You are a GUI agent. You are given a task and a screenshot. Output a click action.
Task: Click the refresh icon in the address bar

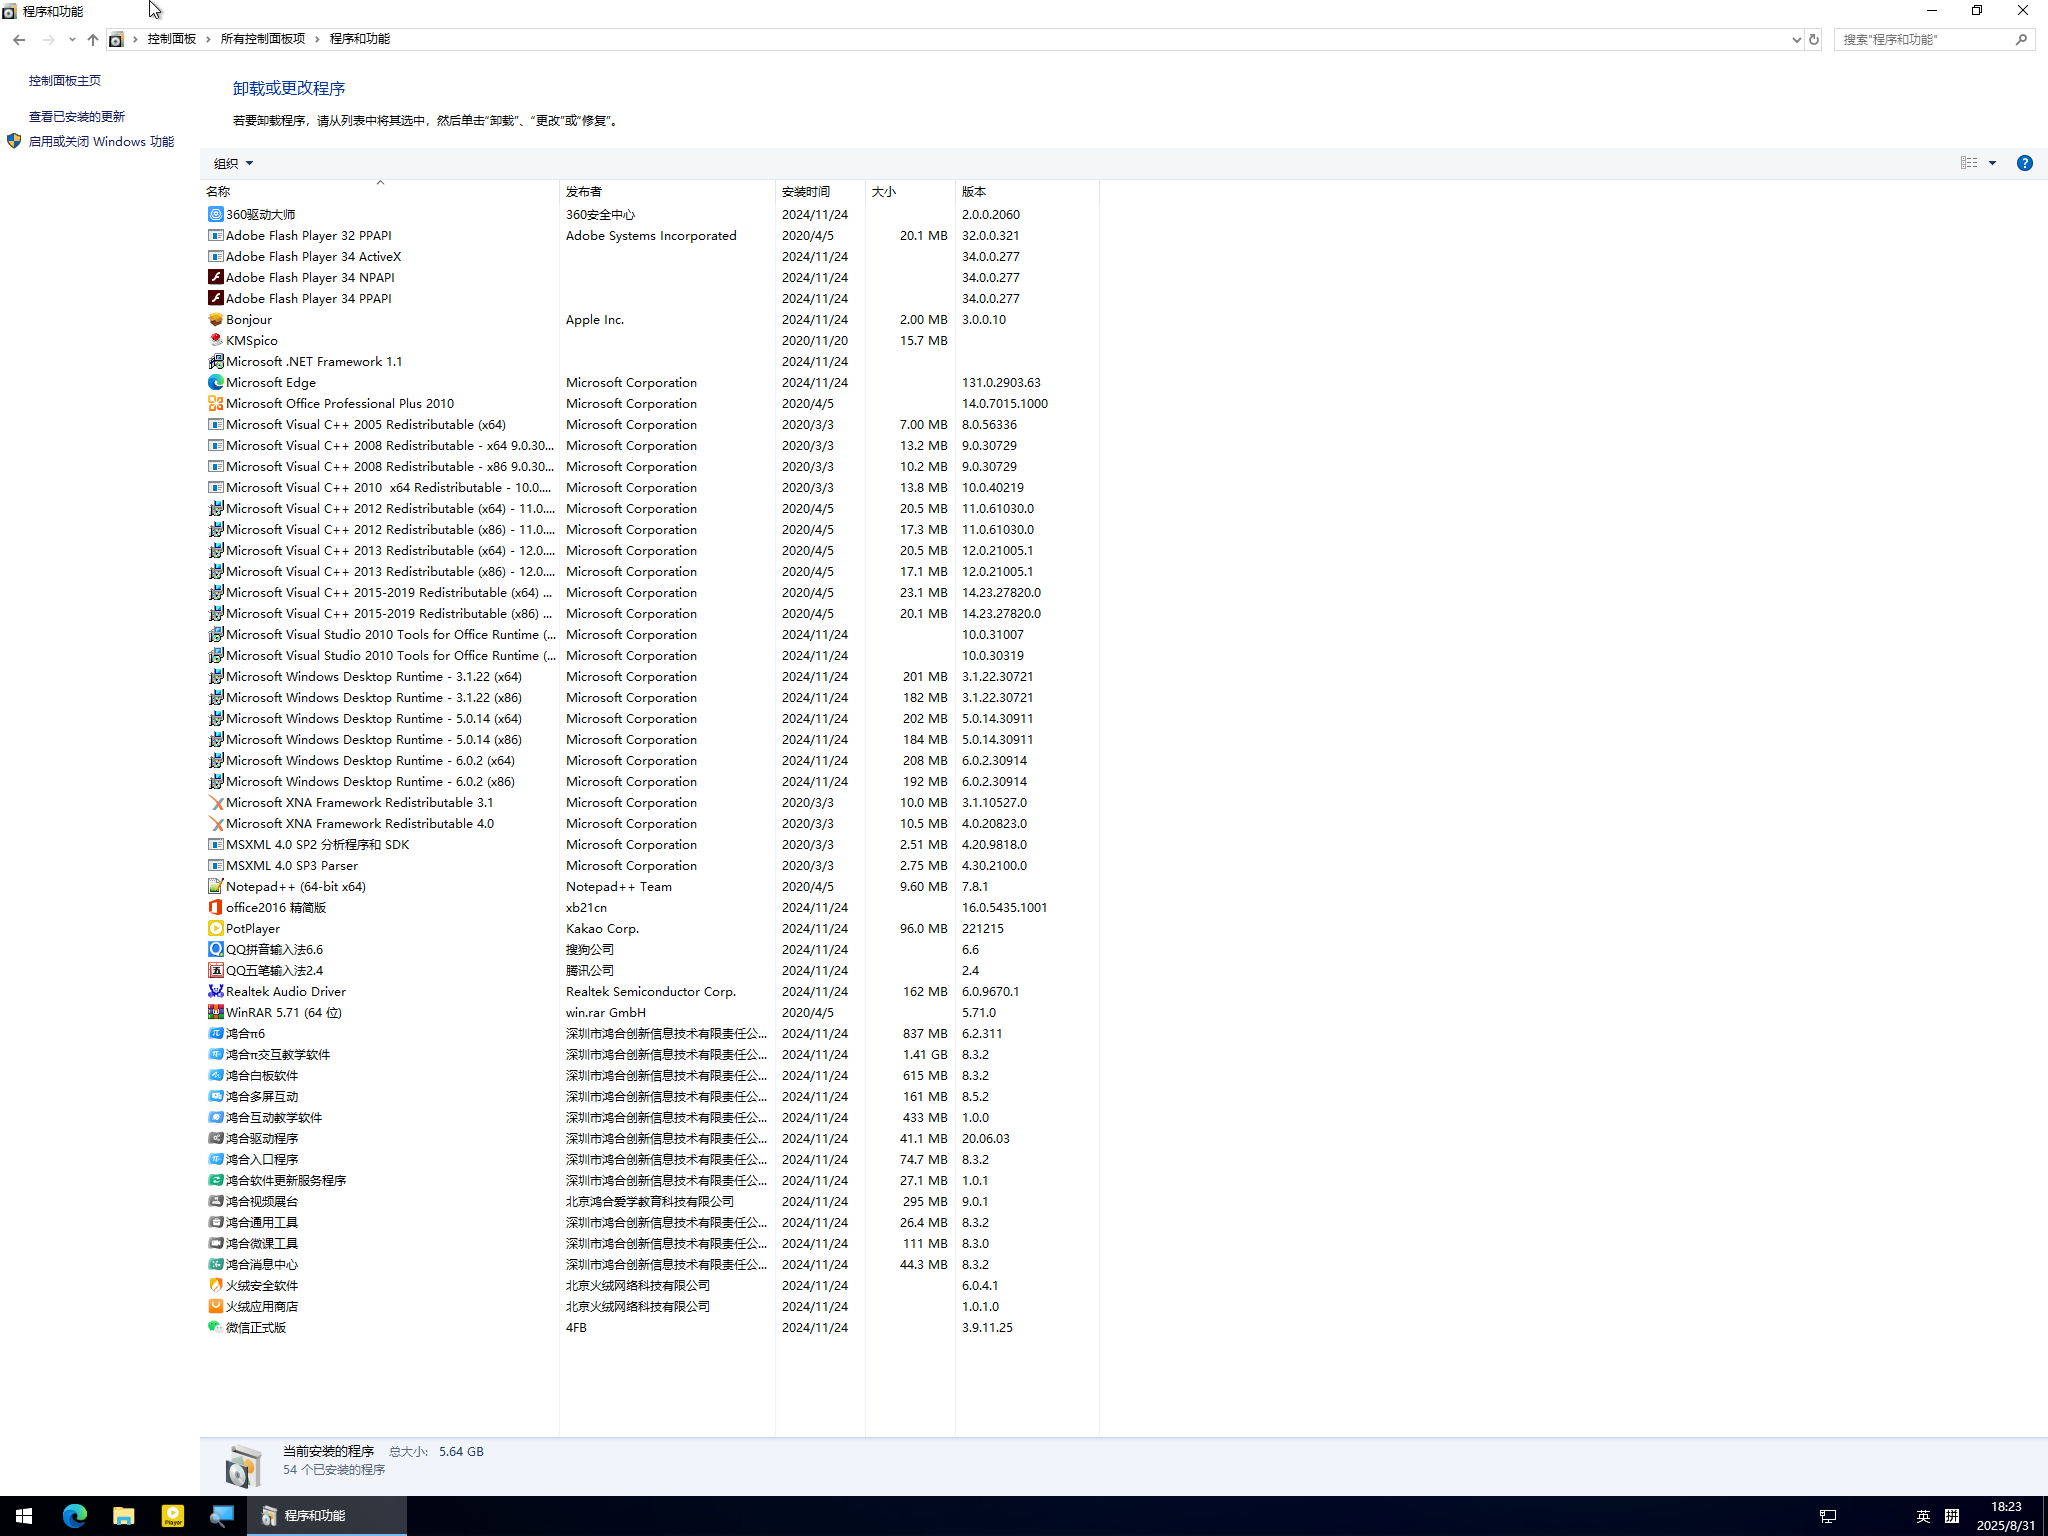(1814, 39)
